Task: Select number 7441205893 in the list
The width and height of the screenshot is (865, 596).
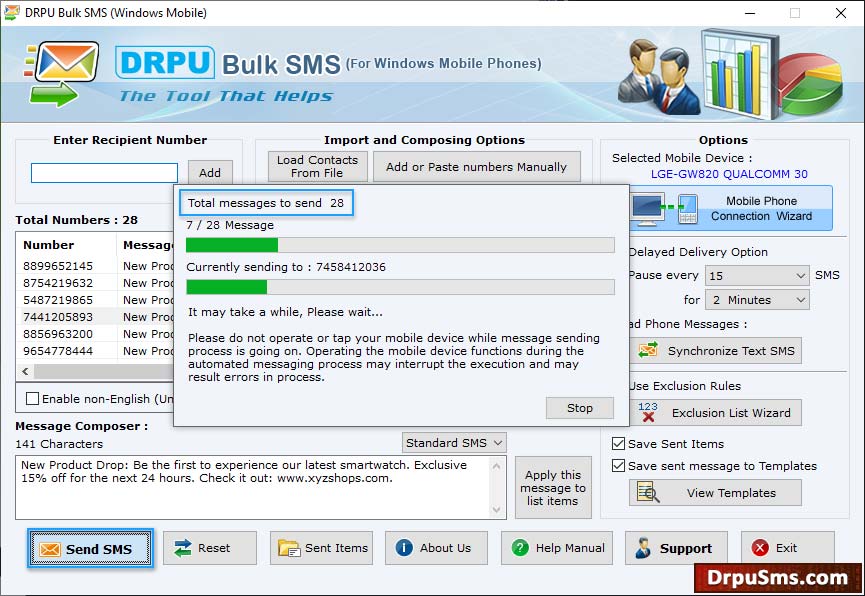Action: pos(58,317)
